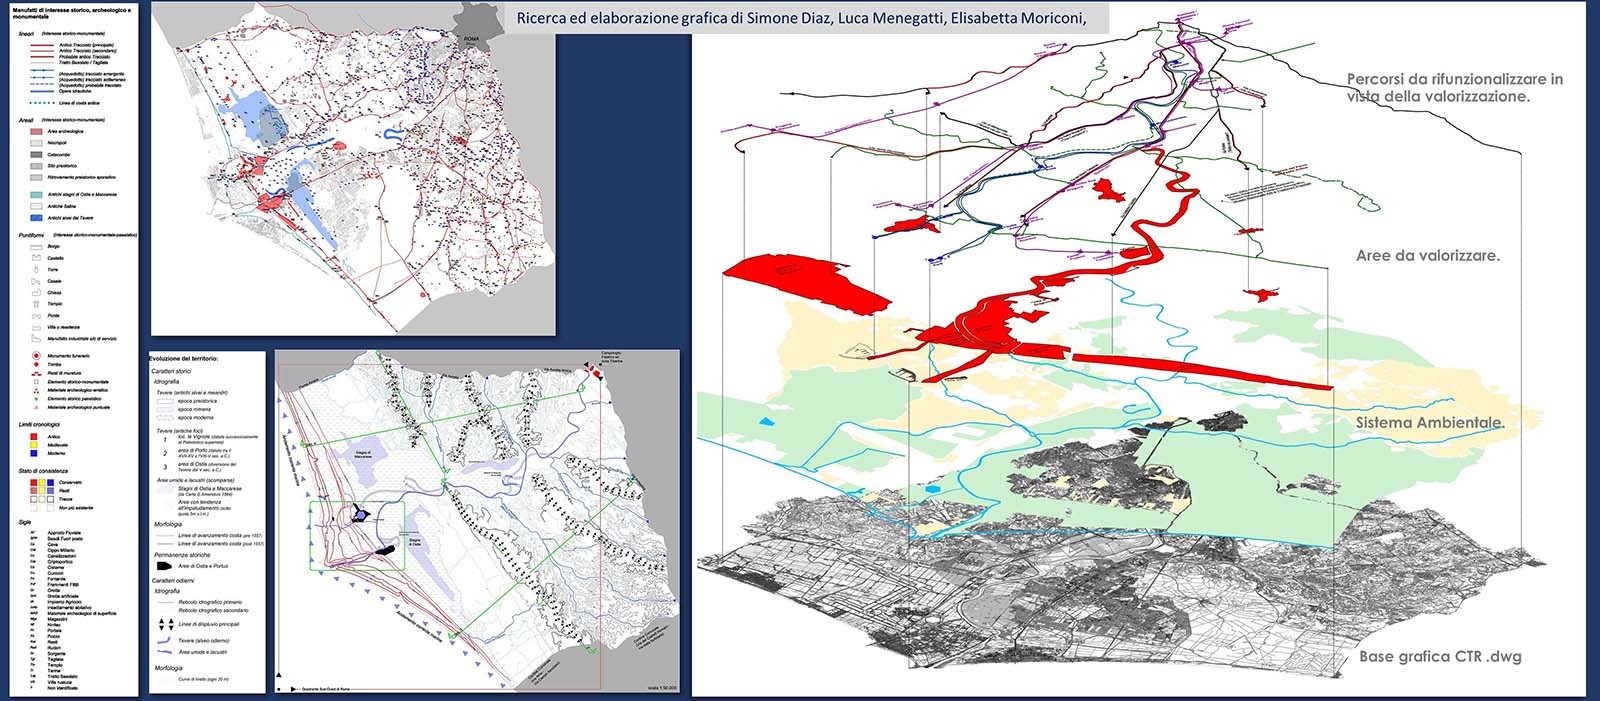The height and width of the screenshot is (701, 1600).
Task: Click the red Antico color square
Action: 35,436
